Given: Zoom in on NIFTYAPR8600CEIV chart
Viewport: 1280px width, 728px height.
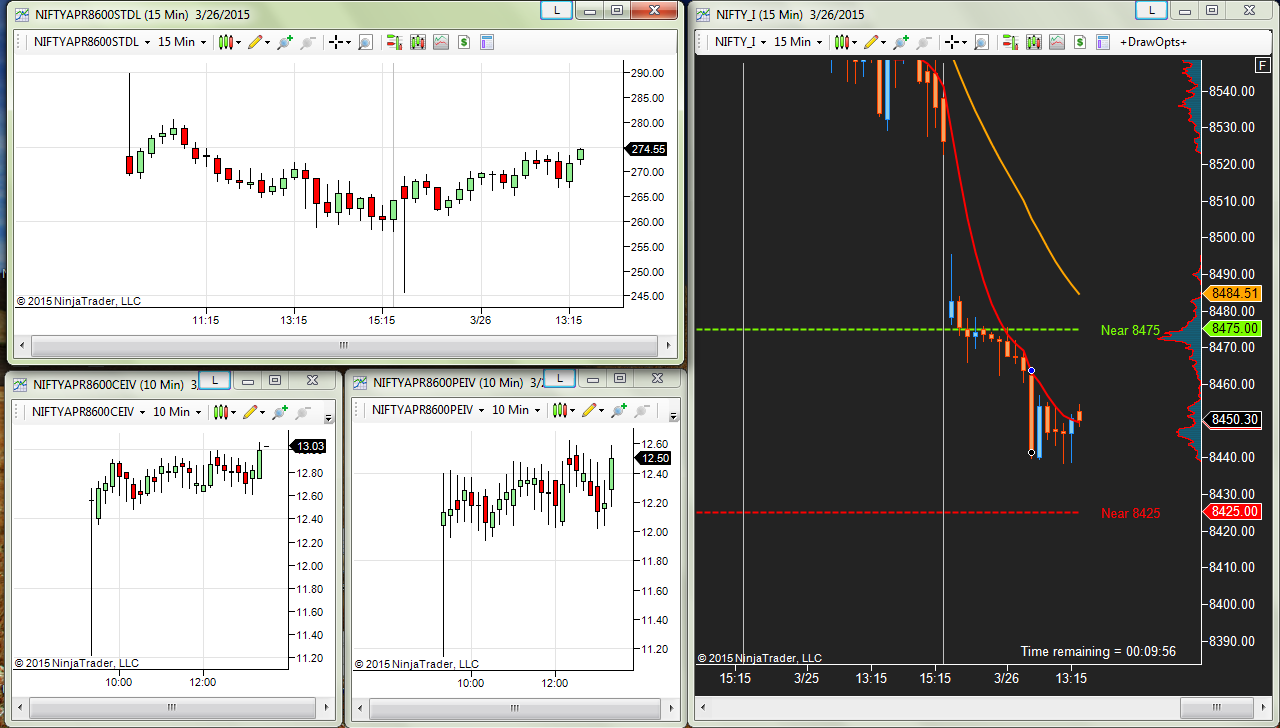Looking at the screenshot, I should click(x=280, y=411).
